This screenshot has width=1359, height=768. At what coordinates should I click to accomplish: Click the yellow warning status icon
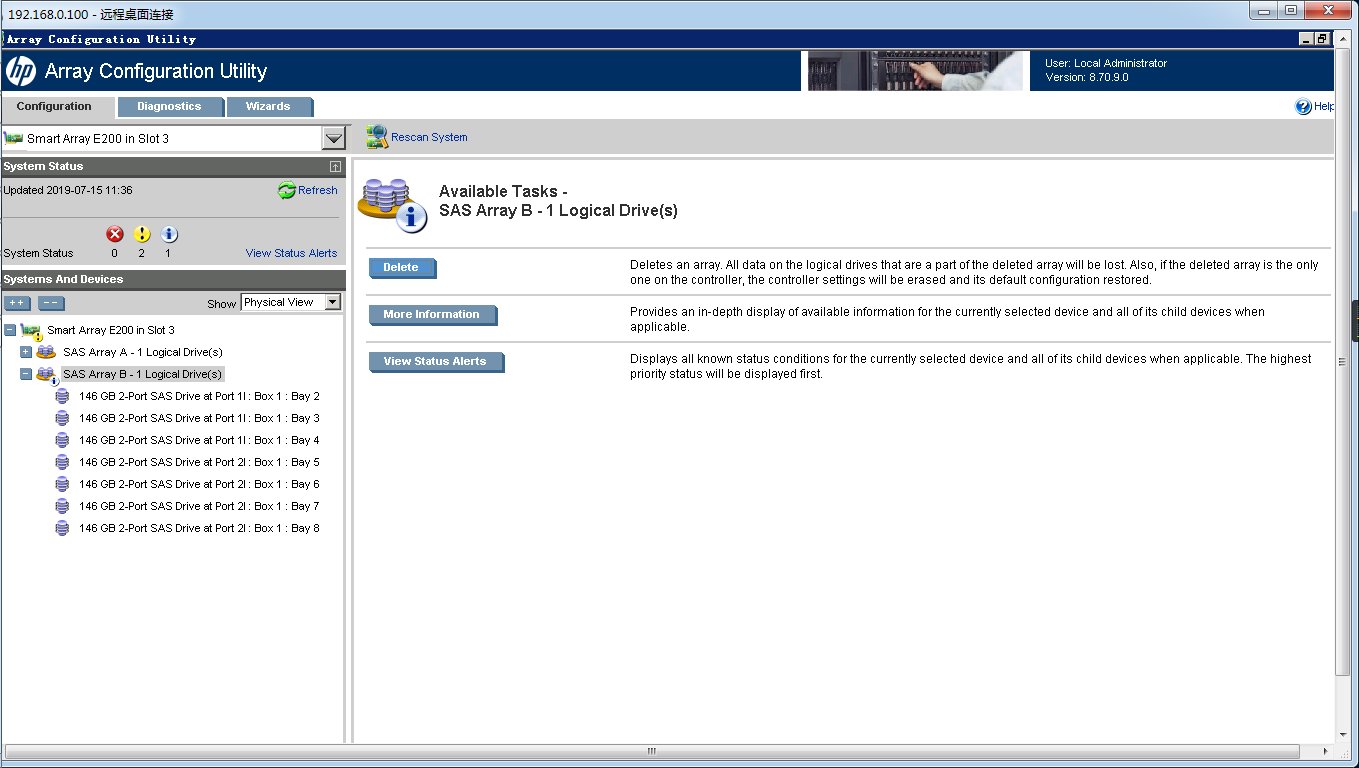pos(142,234)
